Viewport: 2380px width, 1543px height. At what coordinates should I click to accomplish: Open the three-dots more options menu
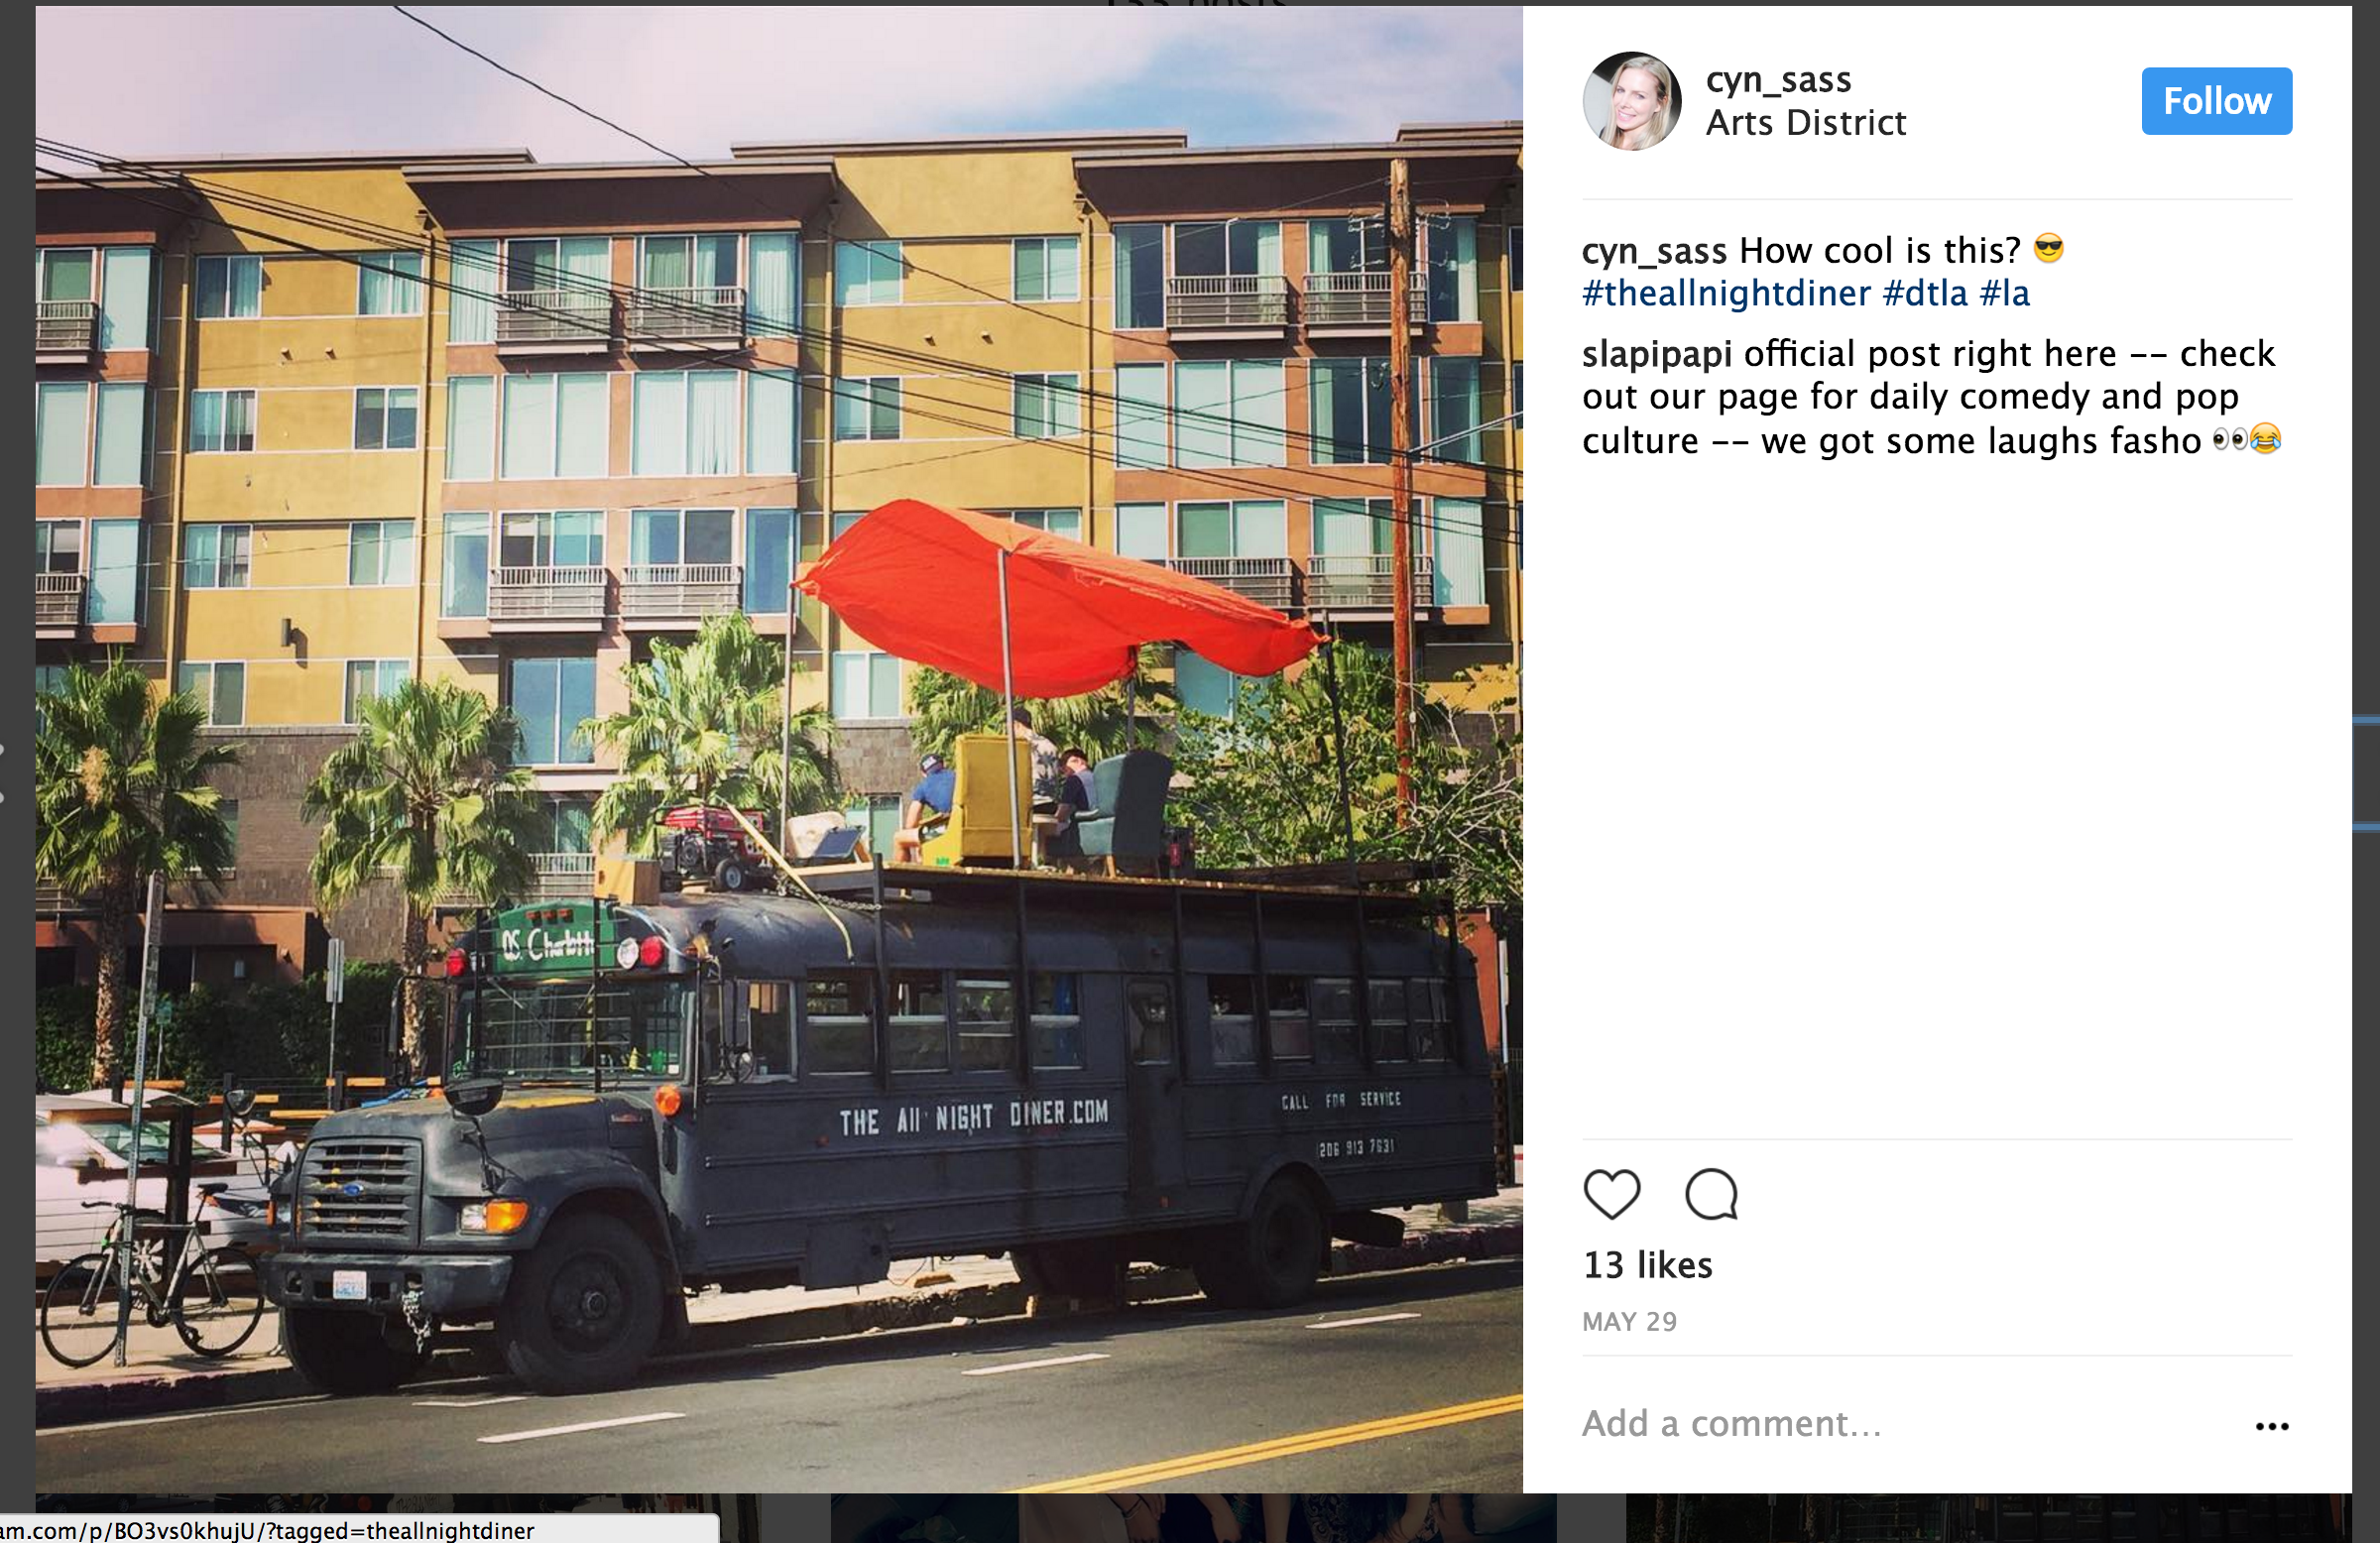point(2272,1426)
